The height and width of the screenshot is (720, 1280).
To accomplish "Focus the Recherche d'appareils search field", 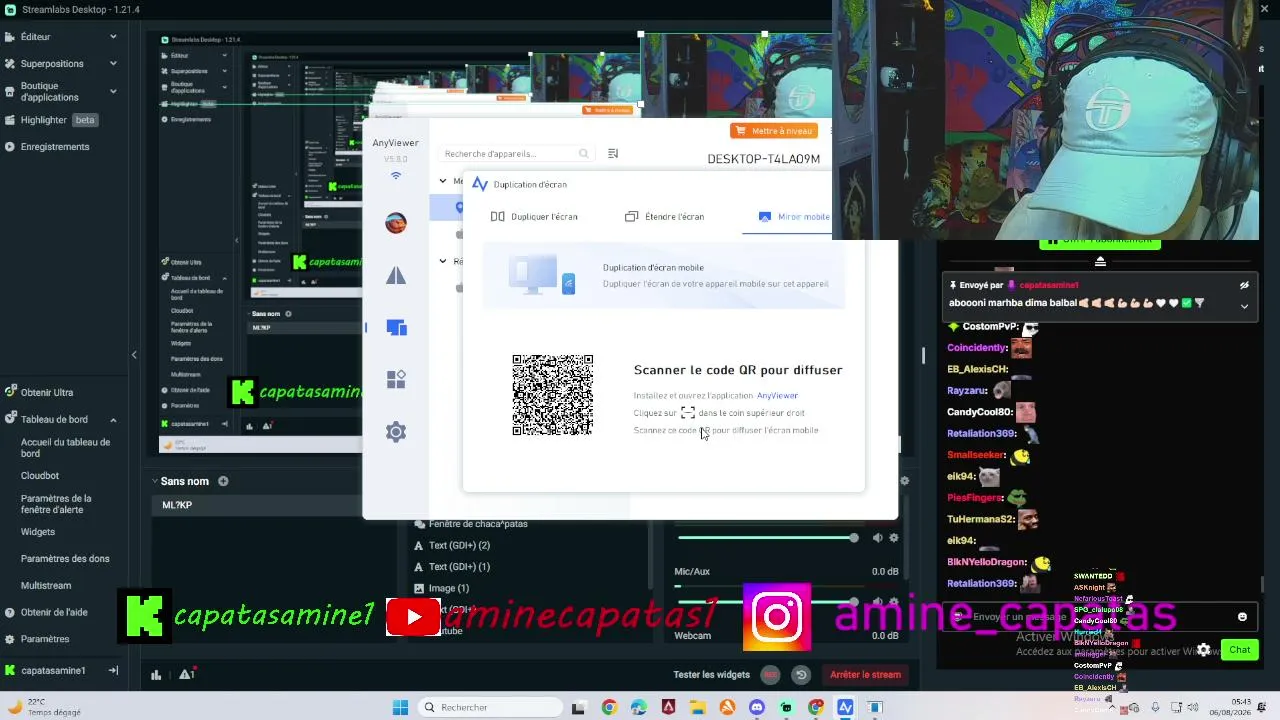I will click(516, 154).
